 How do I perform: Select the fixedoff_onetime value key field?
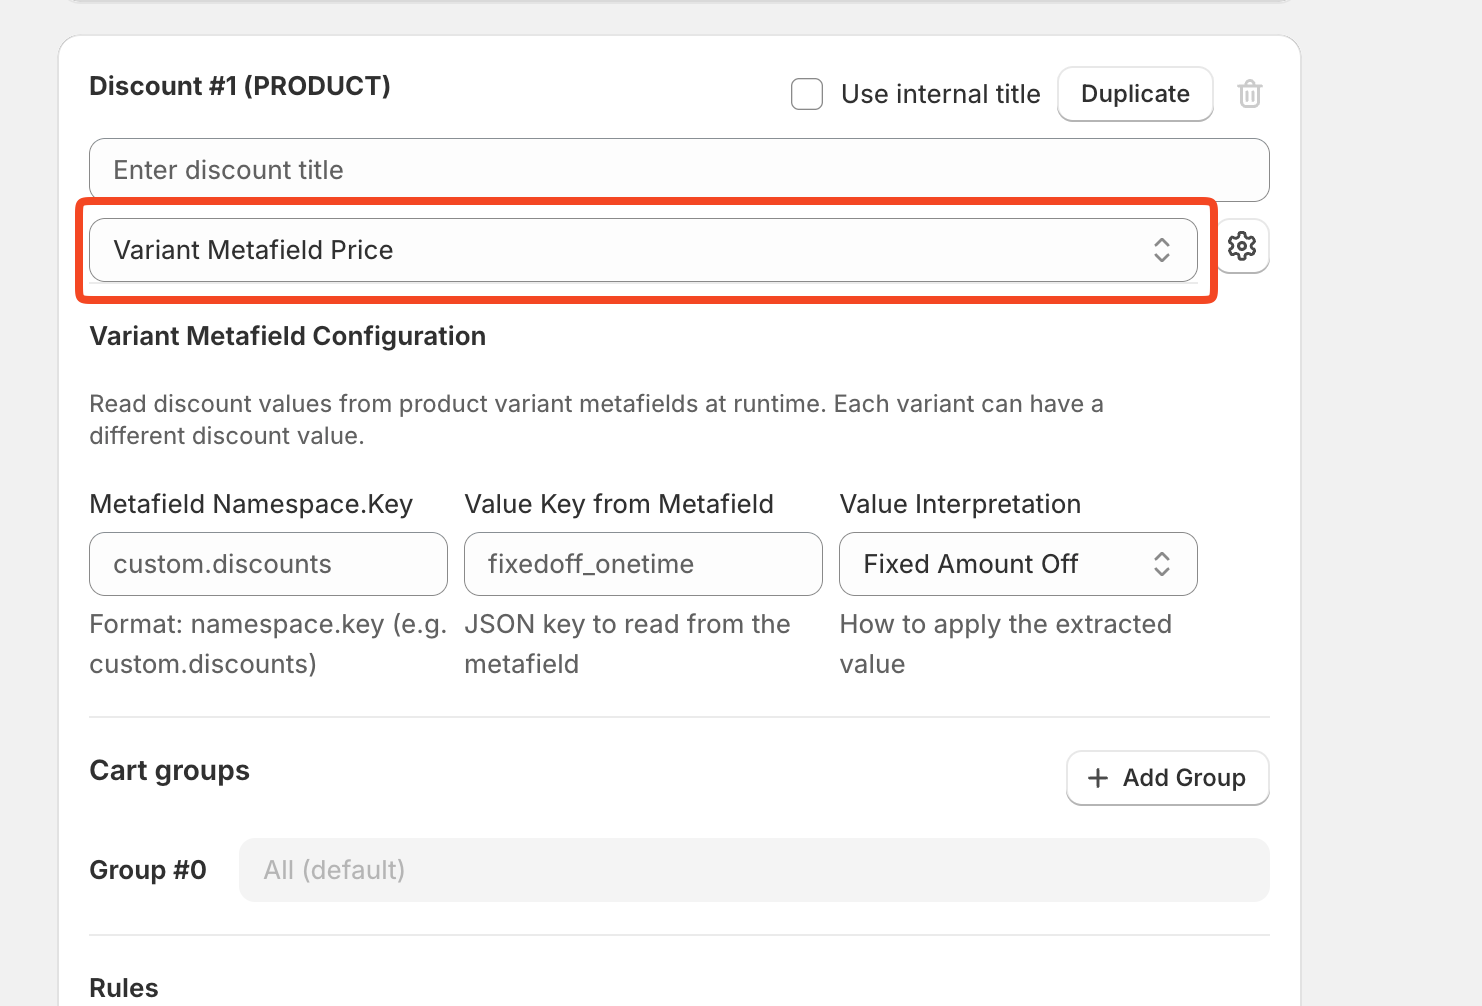[x=643, y=564]
